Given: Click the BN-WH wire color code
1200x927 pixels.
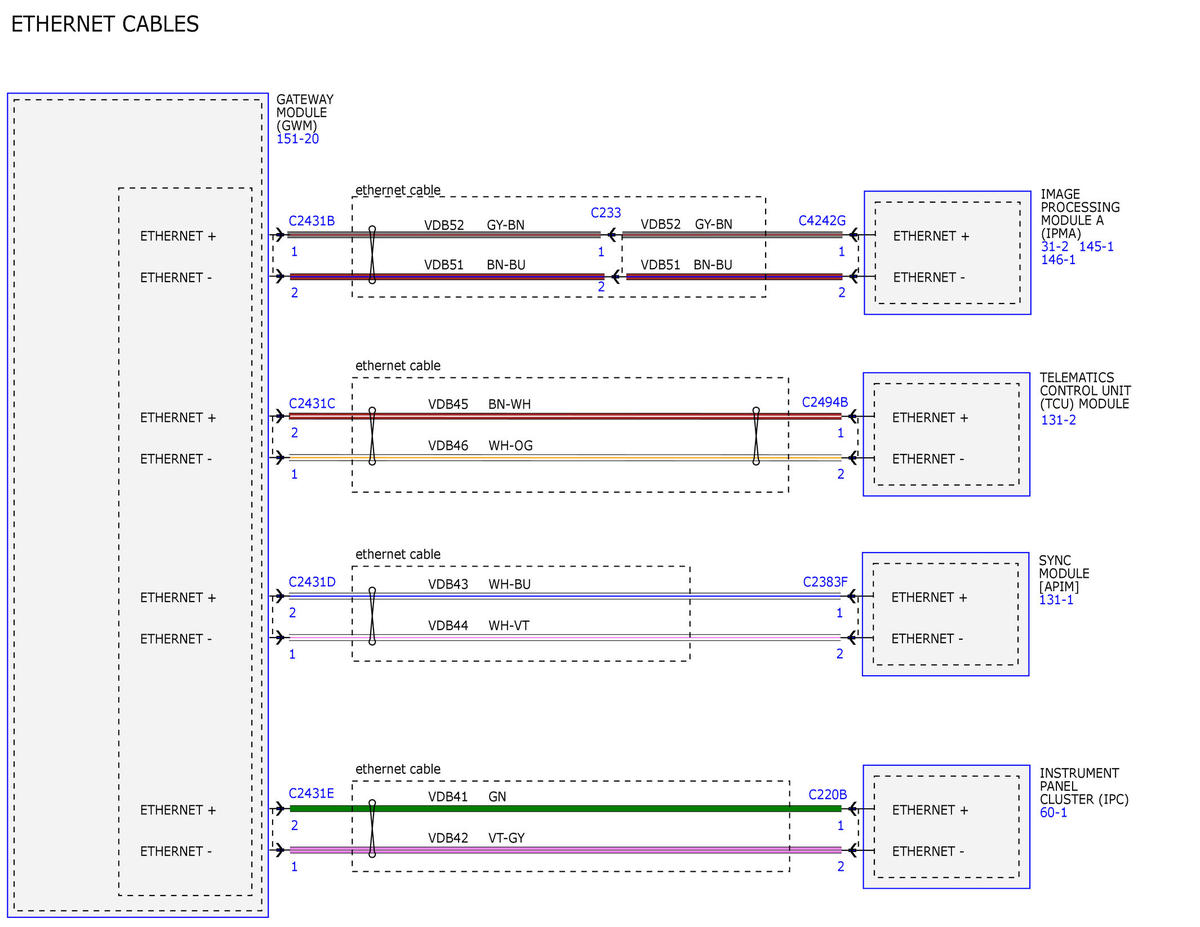Looking at the screenshot, I should coord(510,405).
